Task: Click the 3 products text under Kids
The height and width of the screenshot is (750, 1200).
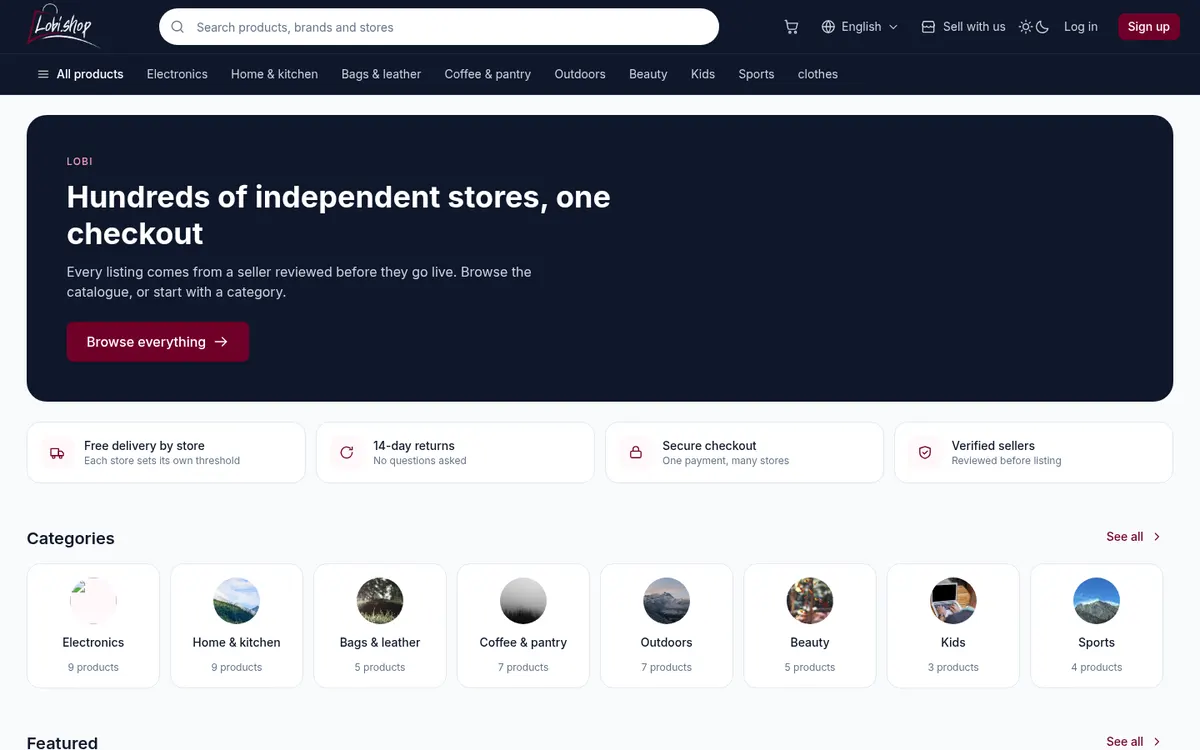Action: [953, 667]
